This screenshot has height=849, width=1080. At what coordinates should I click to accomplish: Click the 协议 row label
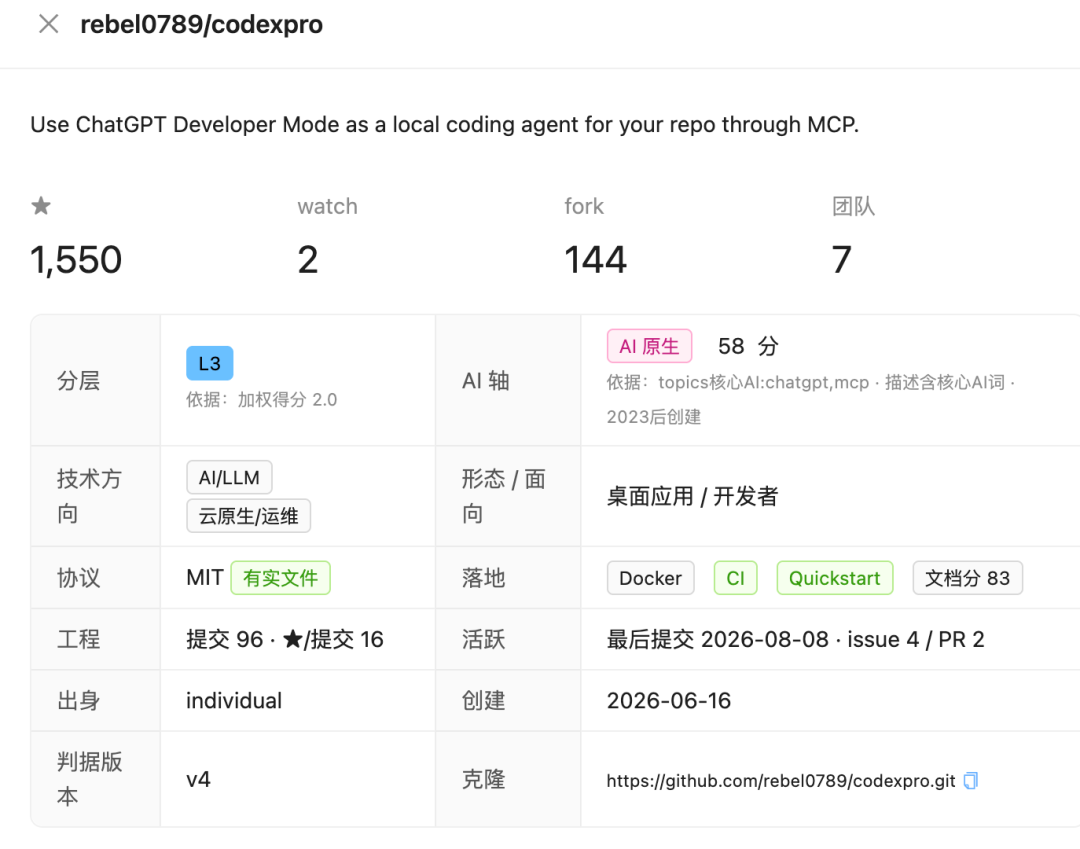[x=79, y=578]
